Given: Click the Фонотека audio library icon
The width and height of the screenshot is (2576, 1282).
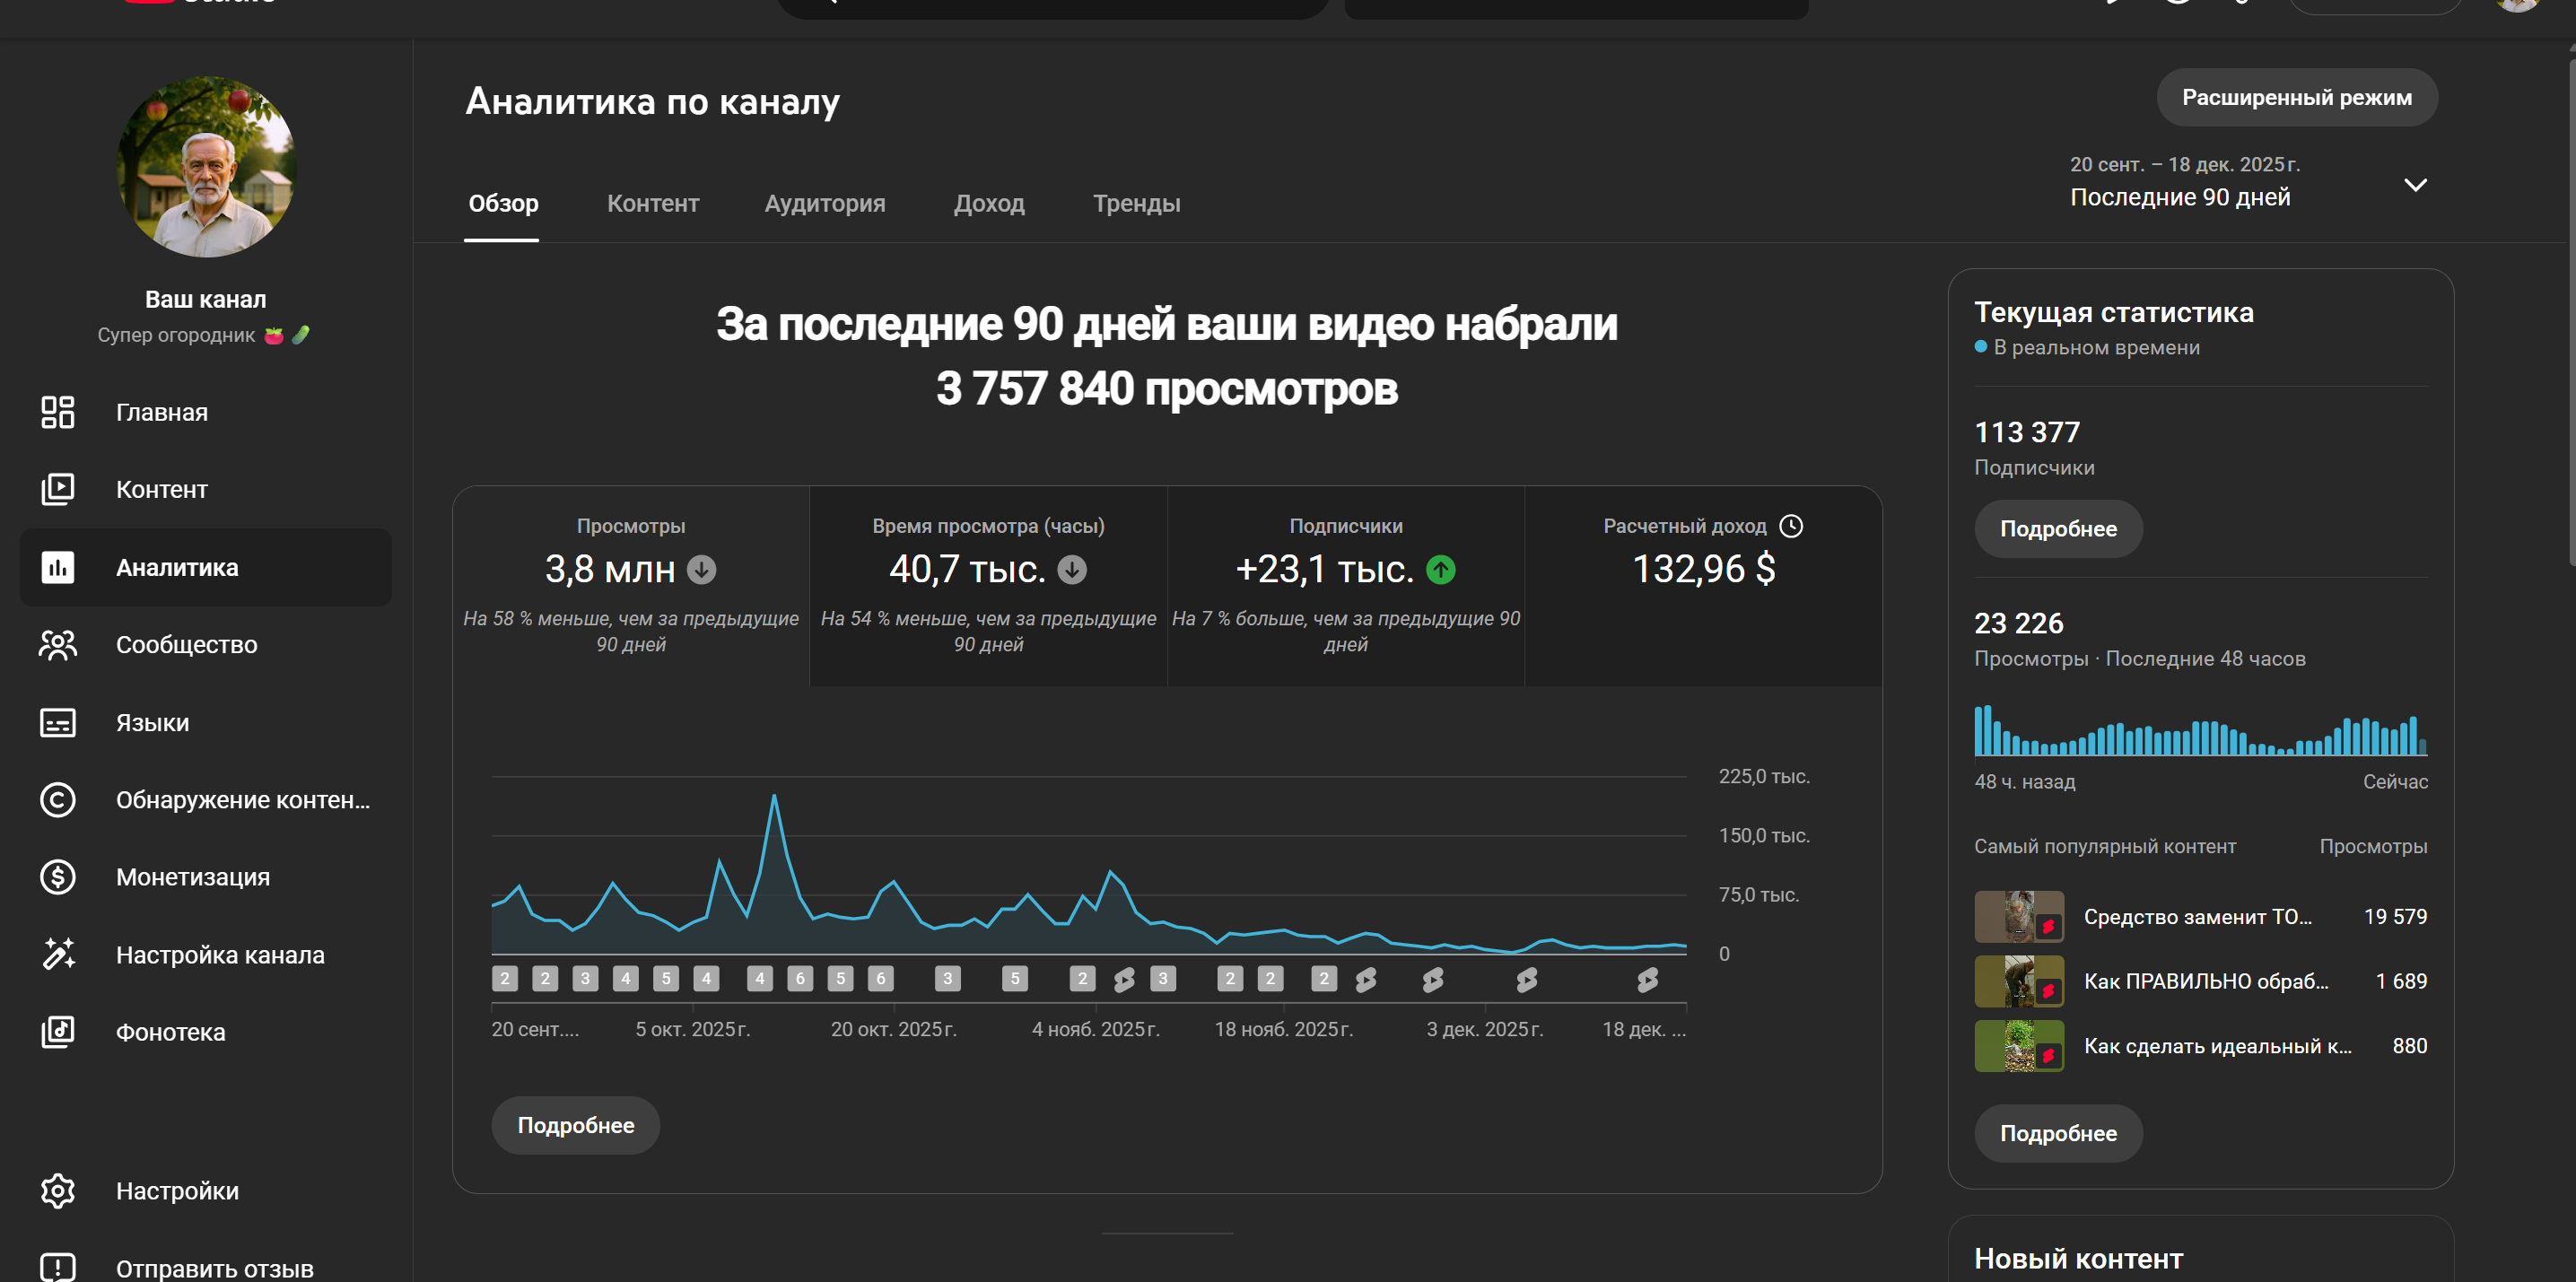Looking at the screenshot, I should click(x=57, y=1032).
